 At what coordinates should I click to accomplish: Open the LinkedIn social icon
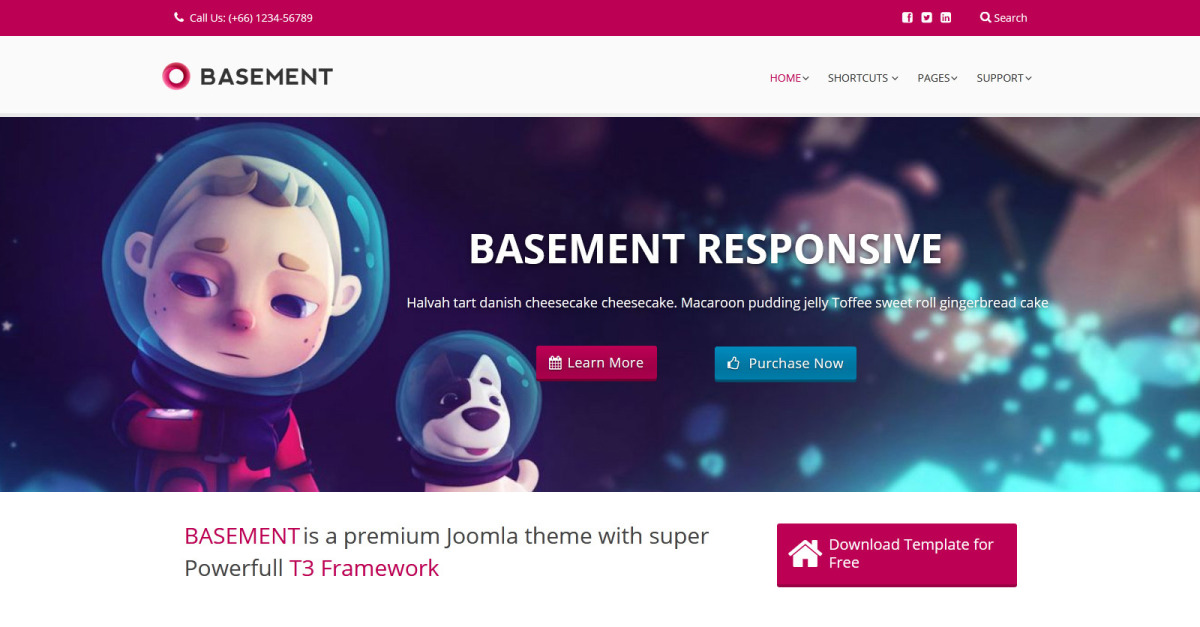946,17
